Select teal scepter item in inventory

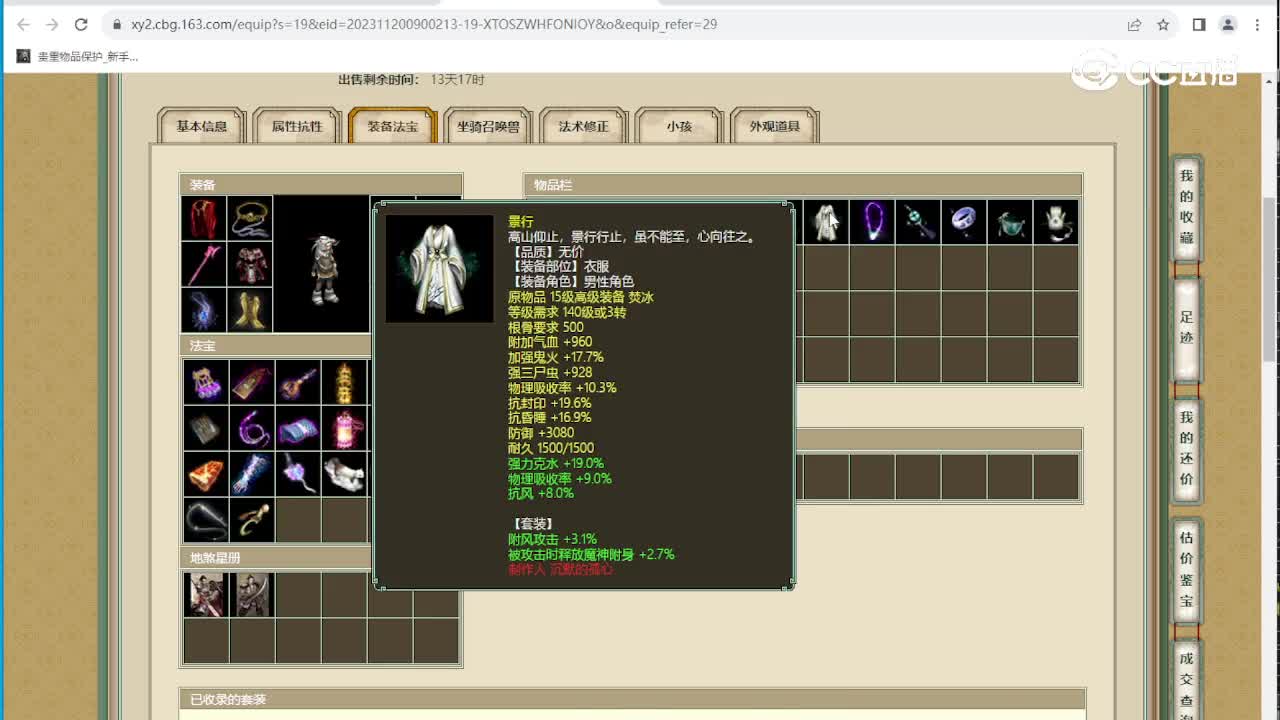(918, 222)
